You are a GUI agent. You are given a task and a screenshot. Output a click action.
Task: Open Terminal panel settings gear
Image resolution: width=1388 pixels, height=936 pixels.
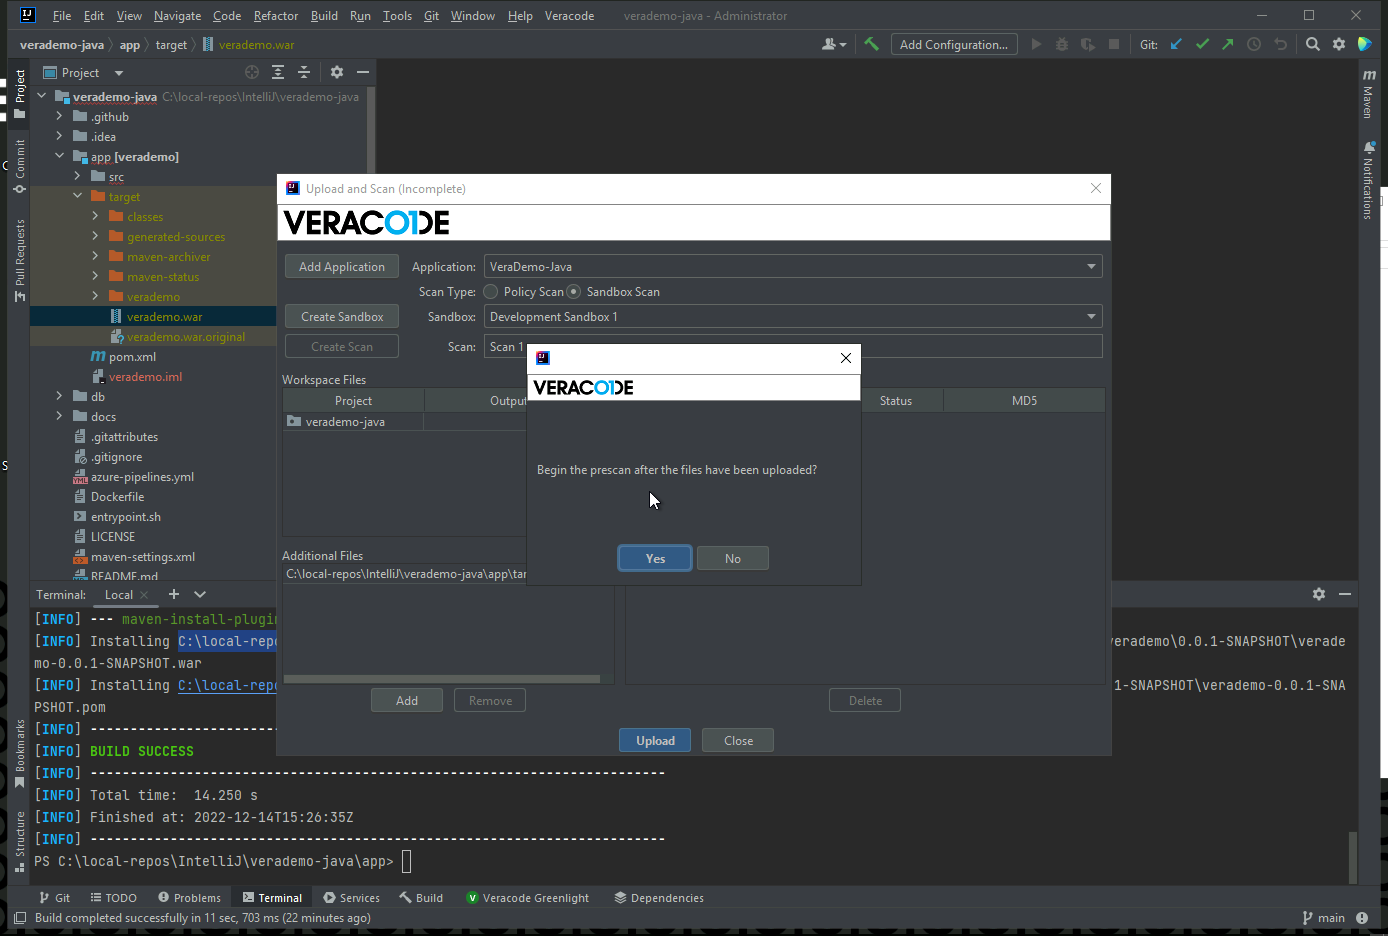pyautogui.click(x=1319, y=594)
